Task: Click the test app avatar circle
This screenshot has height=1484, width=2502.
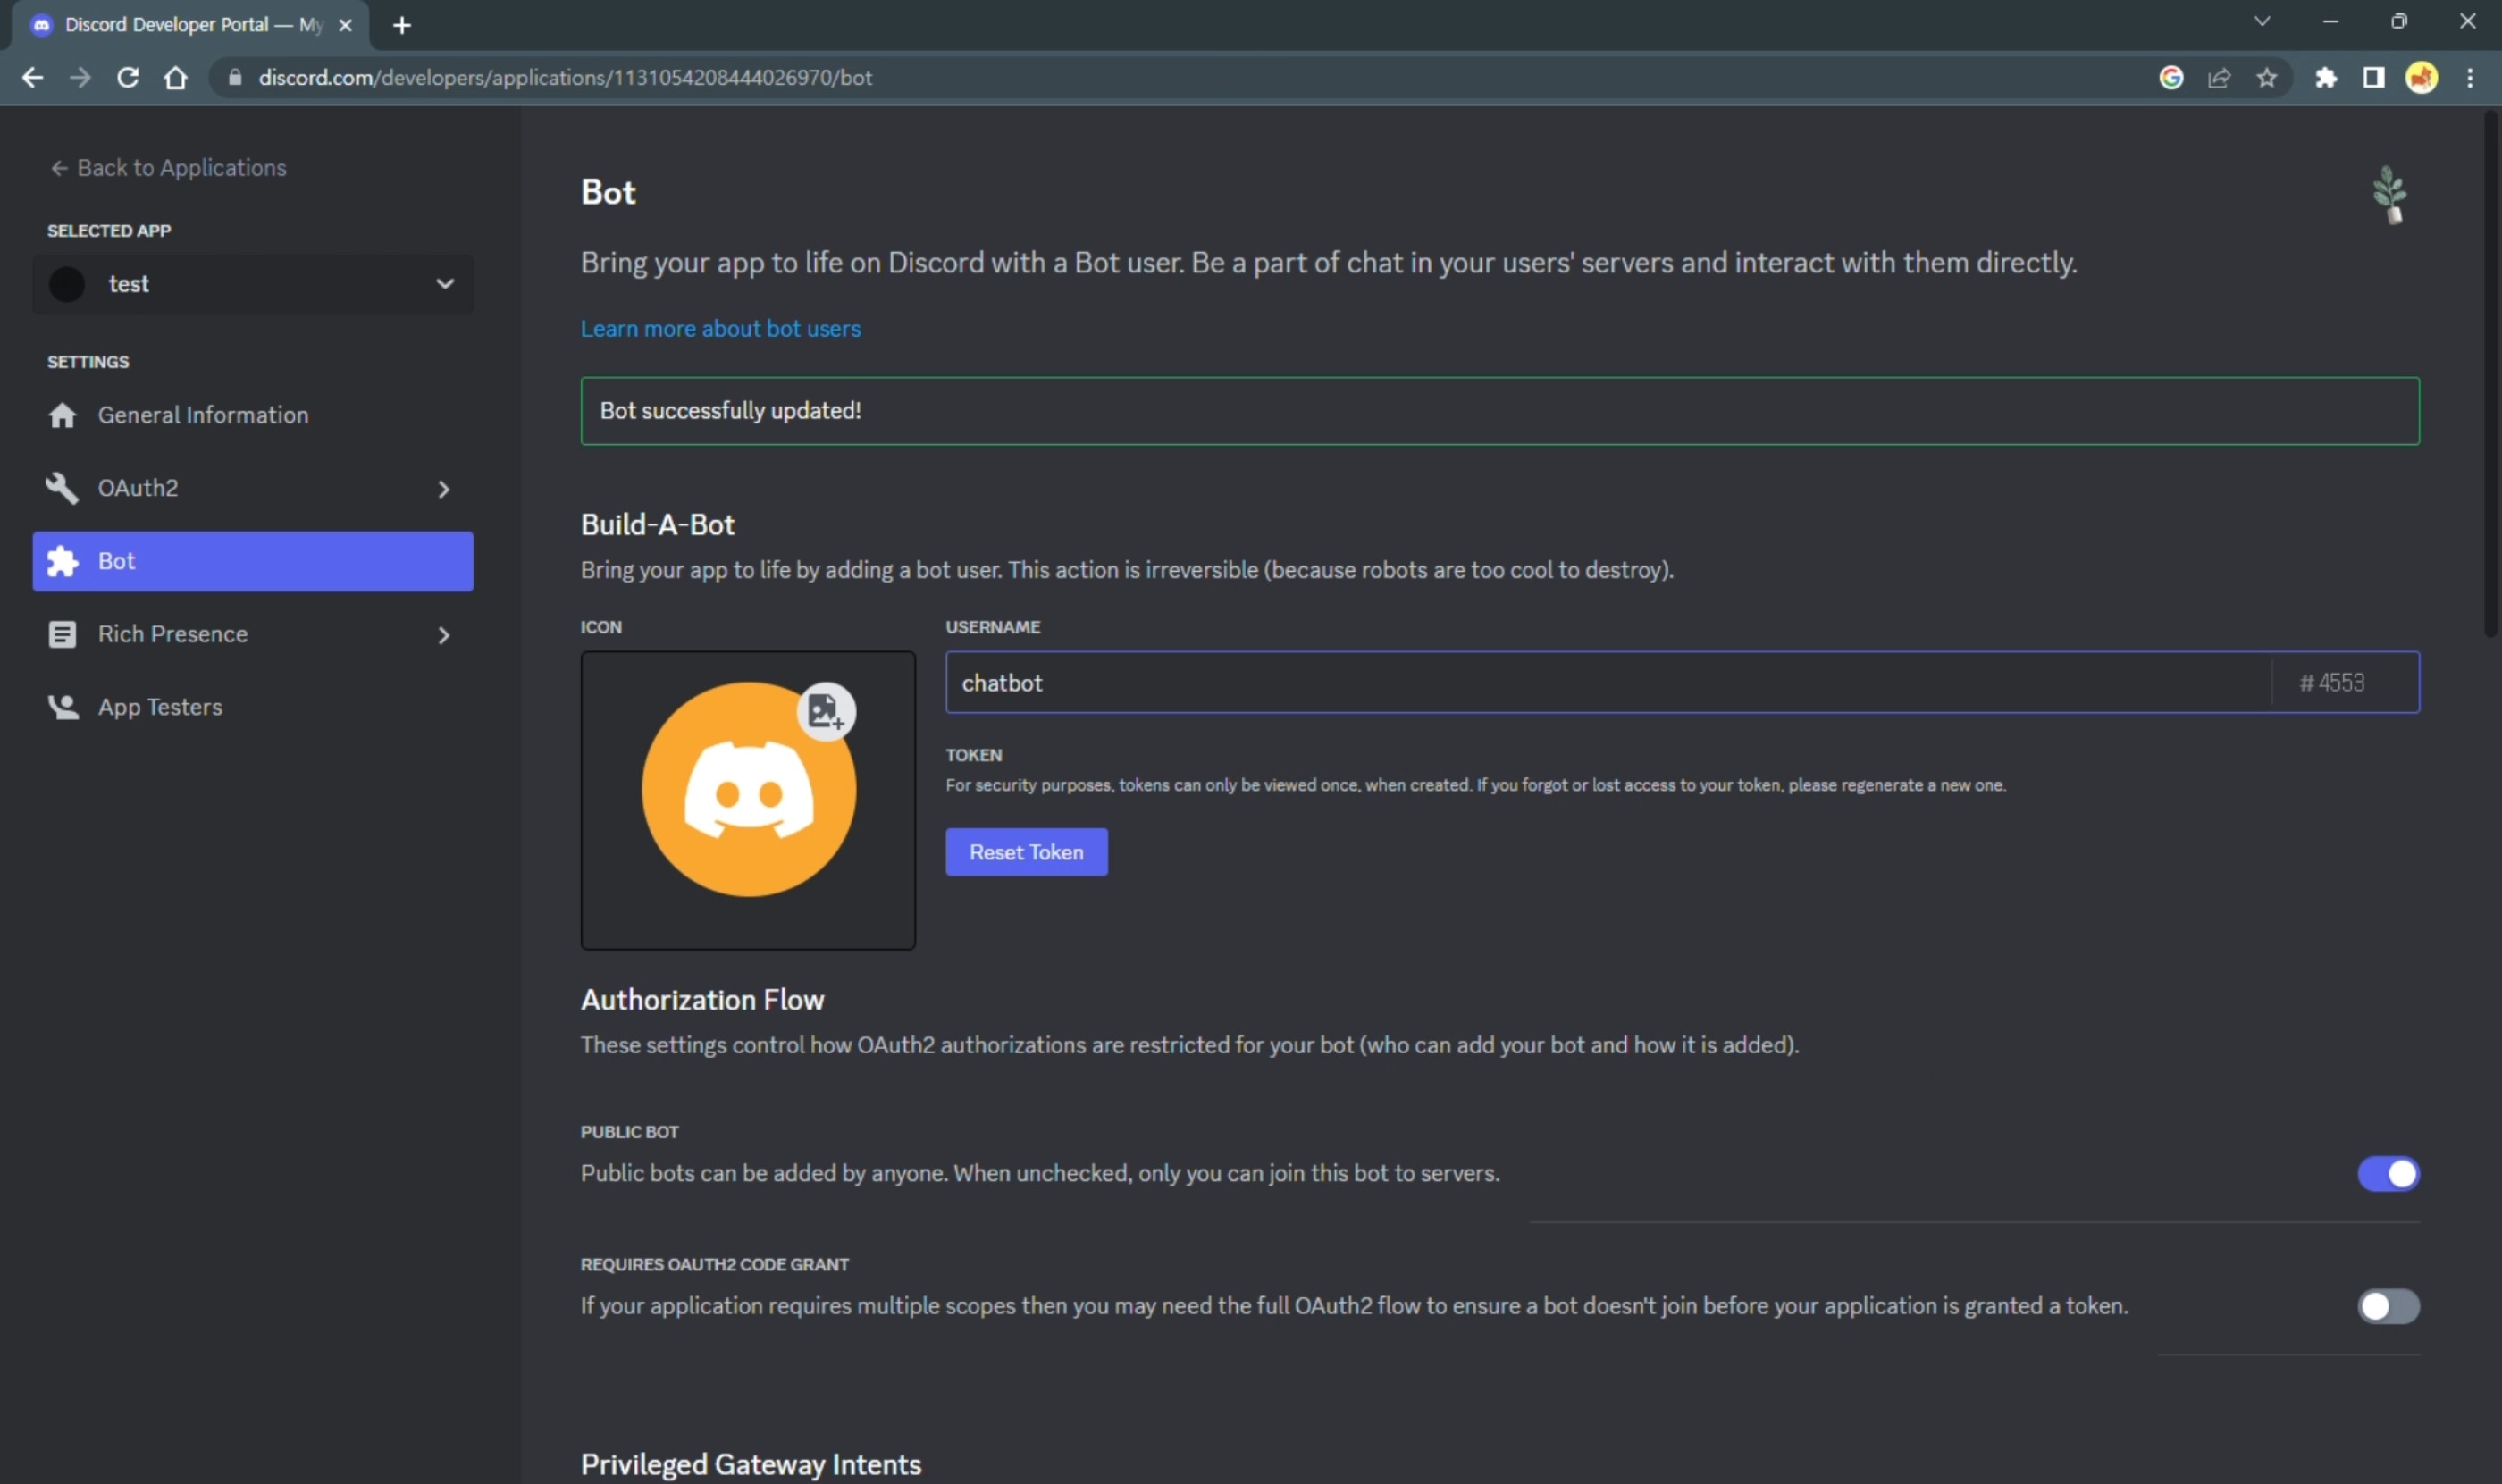Action: click(x=67, y=284)
